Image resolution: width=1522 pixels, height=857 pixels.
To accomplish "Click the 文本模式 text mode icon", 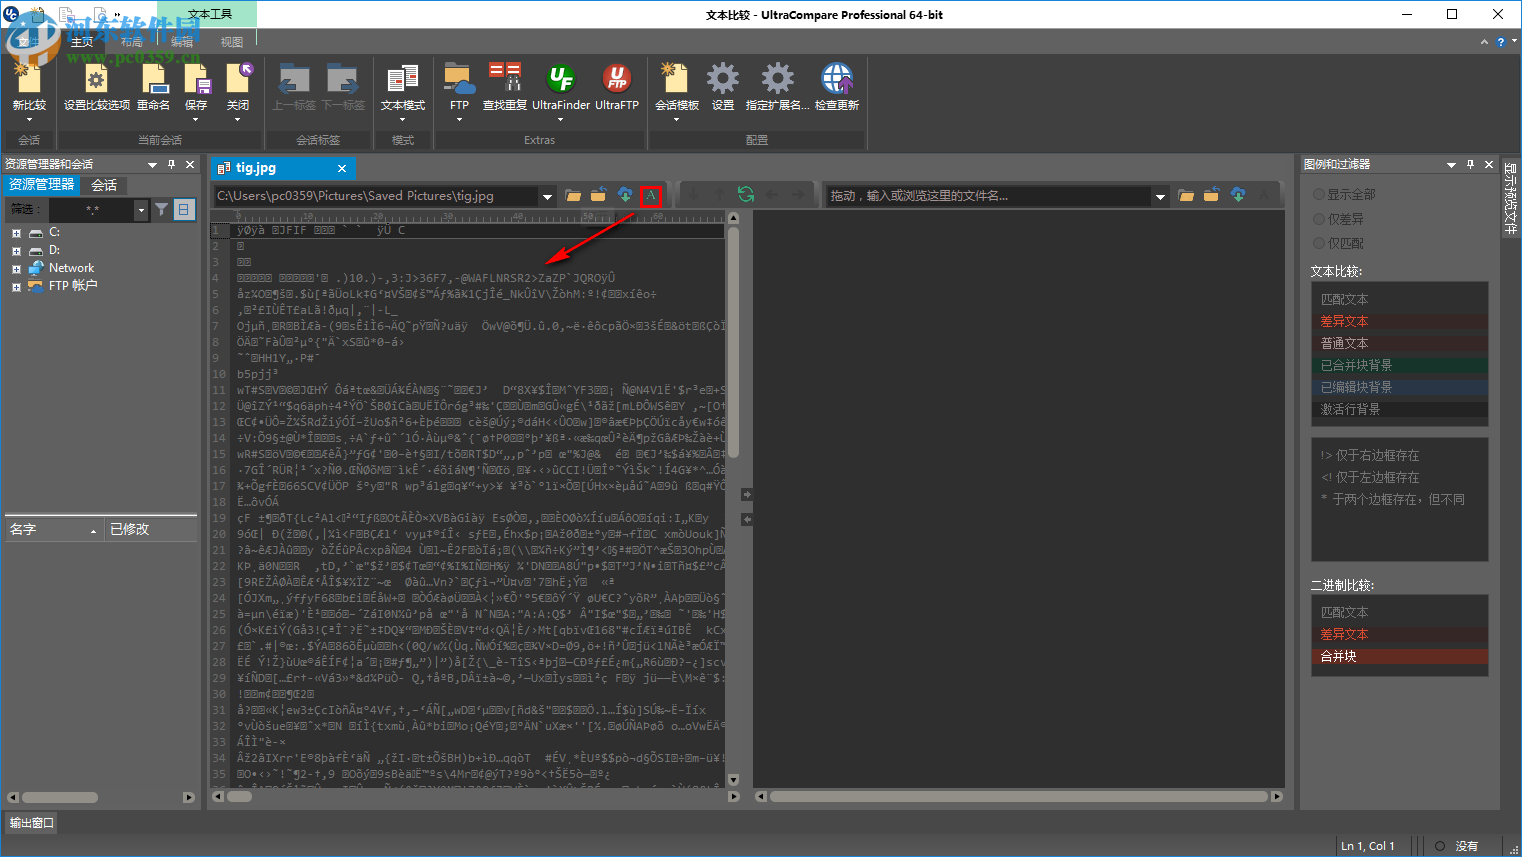I will pyautogui.click(x=403, y=79).
